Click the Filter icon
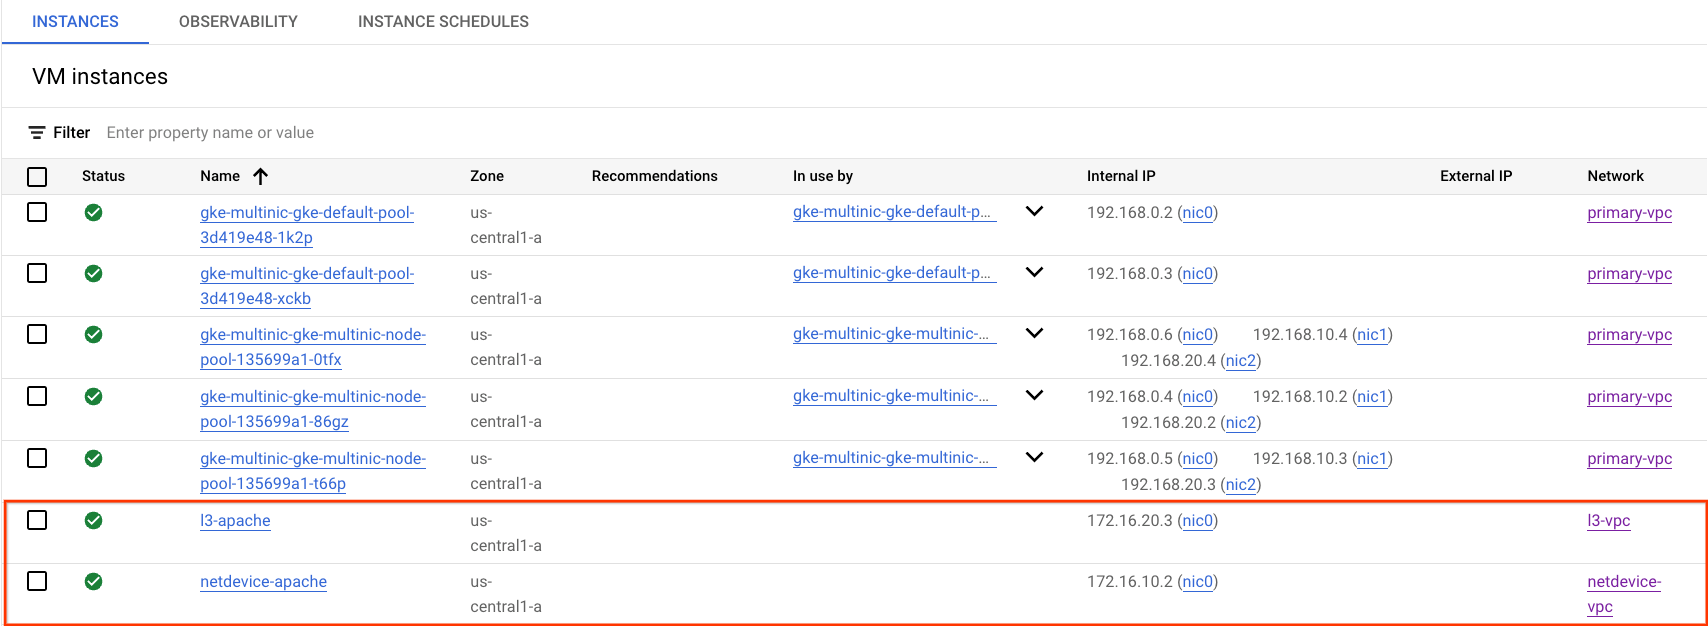1708x626 pixels. 37,133
